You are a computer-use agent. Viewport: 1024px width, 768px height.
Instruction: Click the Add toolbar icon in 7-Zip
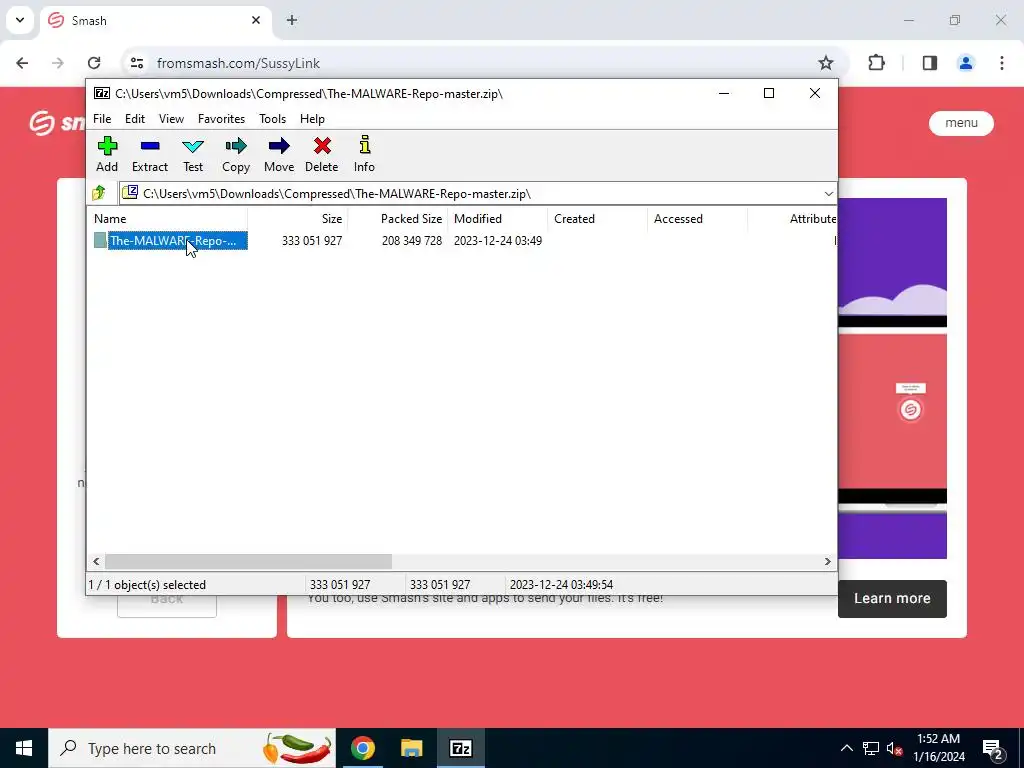(x=107, y=153)
